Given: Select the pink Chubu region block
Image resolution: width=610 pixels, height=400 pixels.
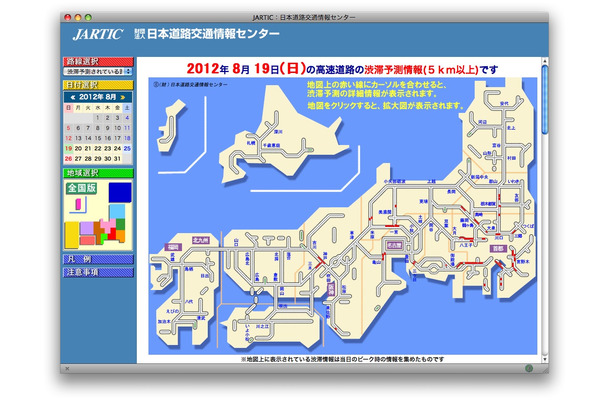Looking at the screenshot, I should tap(108, 225).
